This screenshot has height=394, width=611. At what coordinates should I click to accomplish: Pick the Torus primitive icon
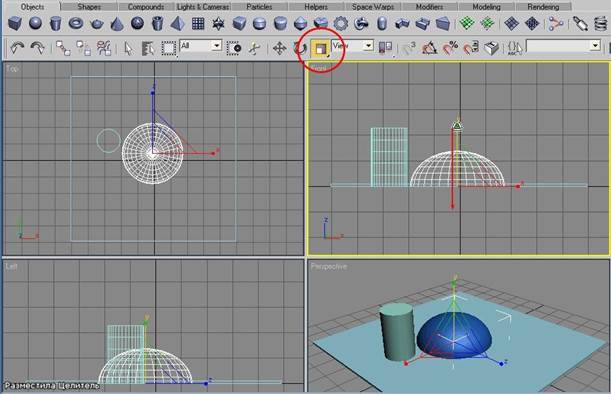[x=76, y=23]
